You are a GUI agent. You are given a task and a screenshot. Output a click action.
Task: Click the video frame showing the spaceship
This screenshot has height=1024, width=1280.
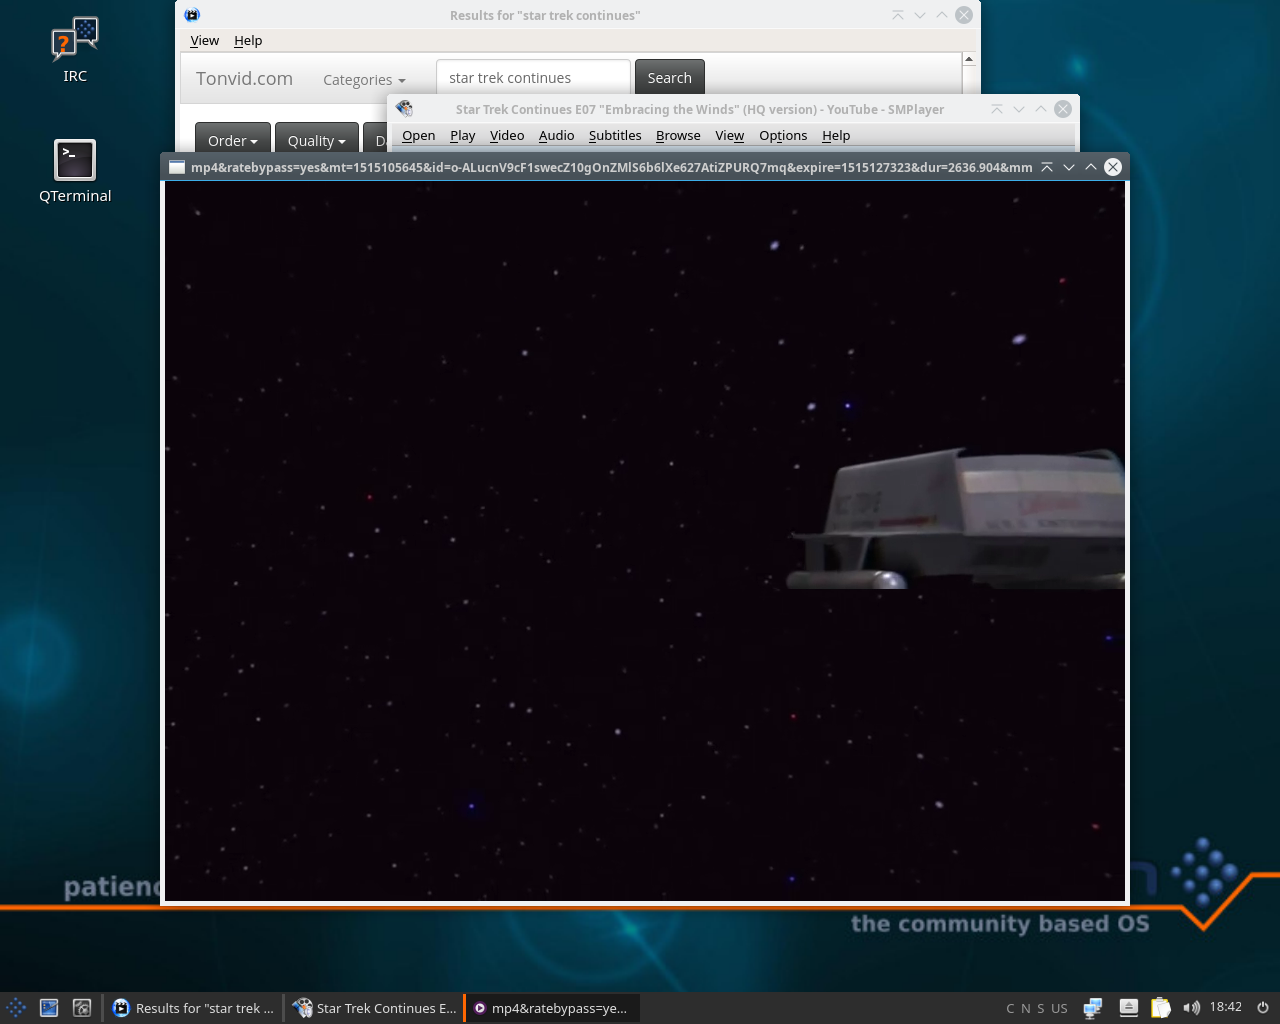tap(645, 541)
